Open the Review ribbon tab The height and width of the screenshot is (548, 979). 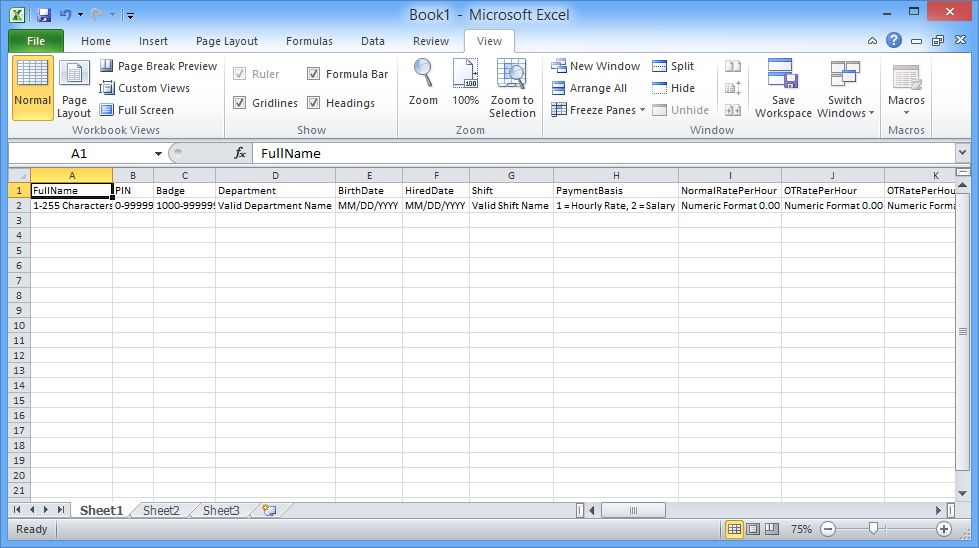(431, 41)
